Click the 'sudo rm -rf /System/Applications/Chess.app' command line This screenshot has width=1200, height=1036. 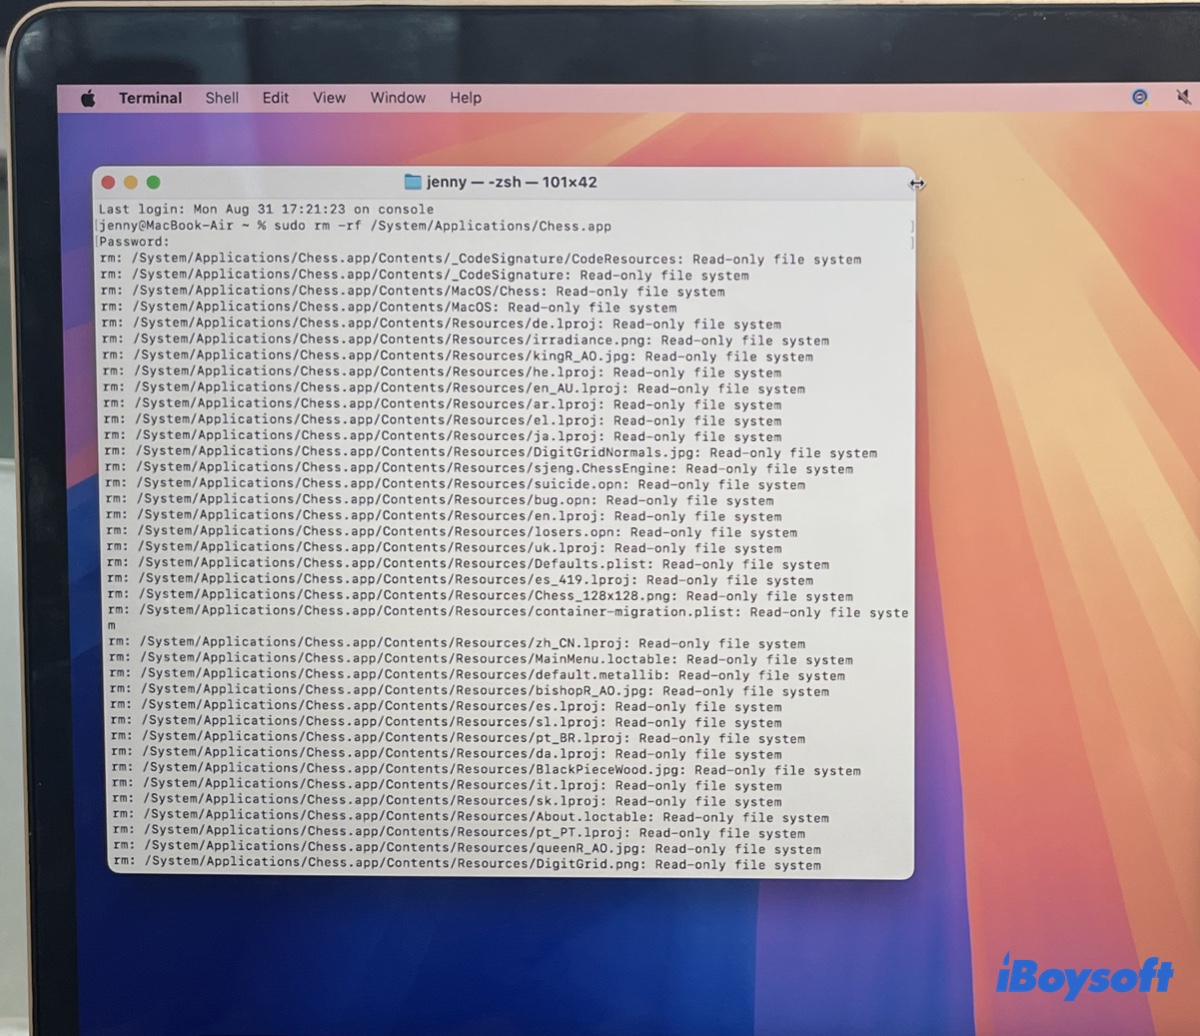click(354, 226)
